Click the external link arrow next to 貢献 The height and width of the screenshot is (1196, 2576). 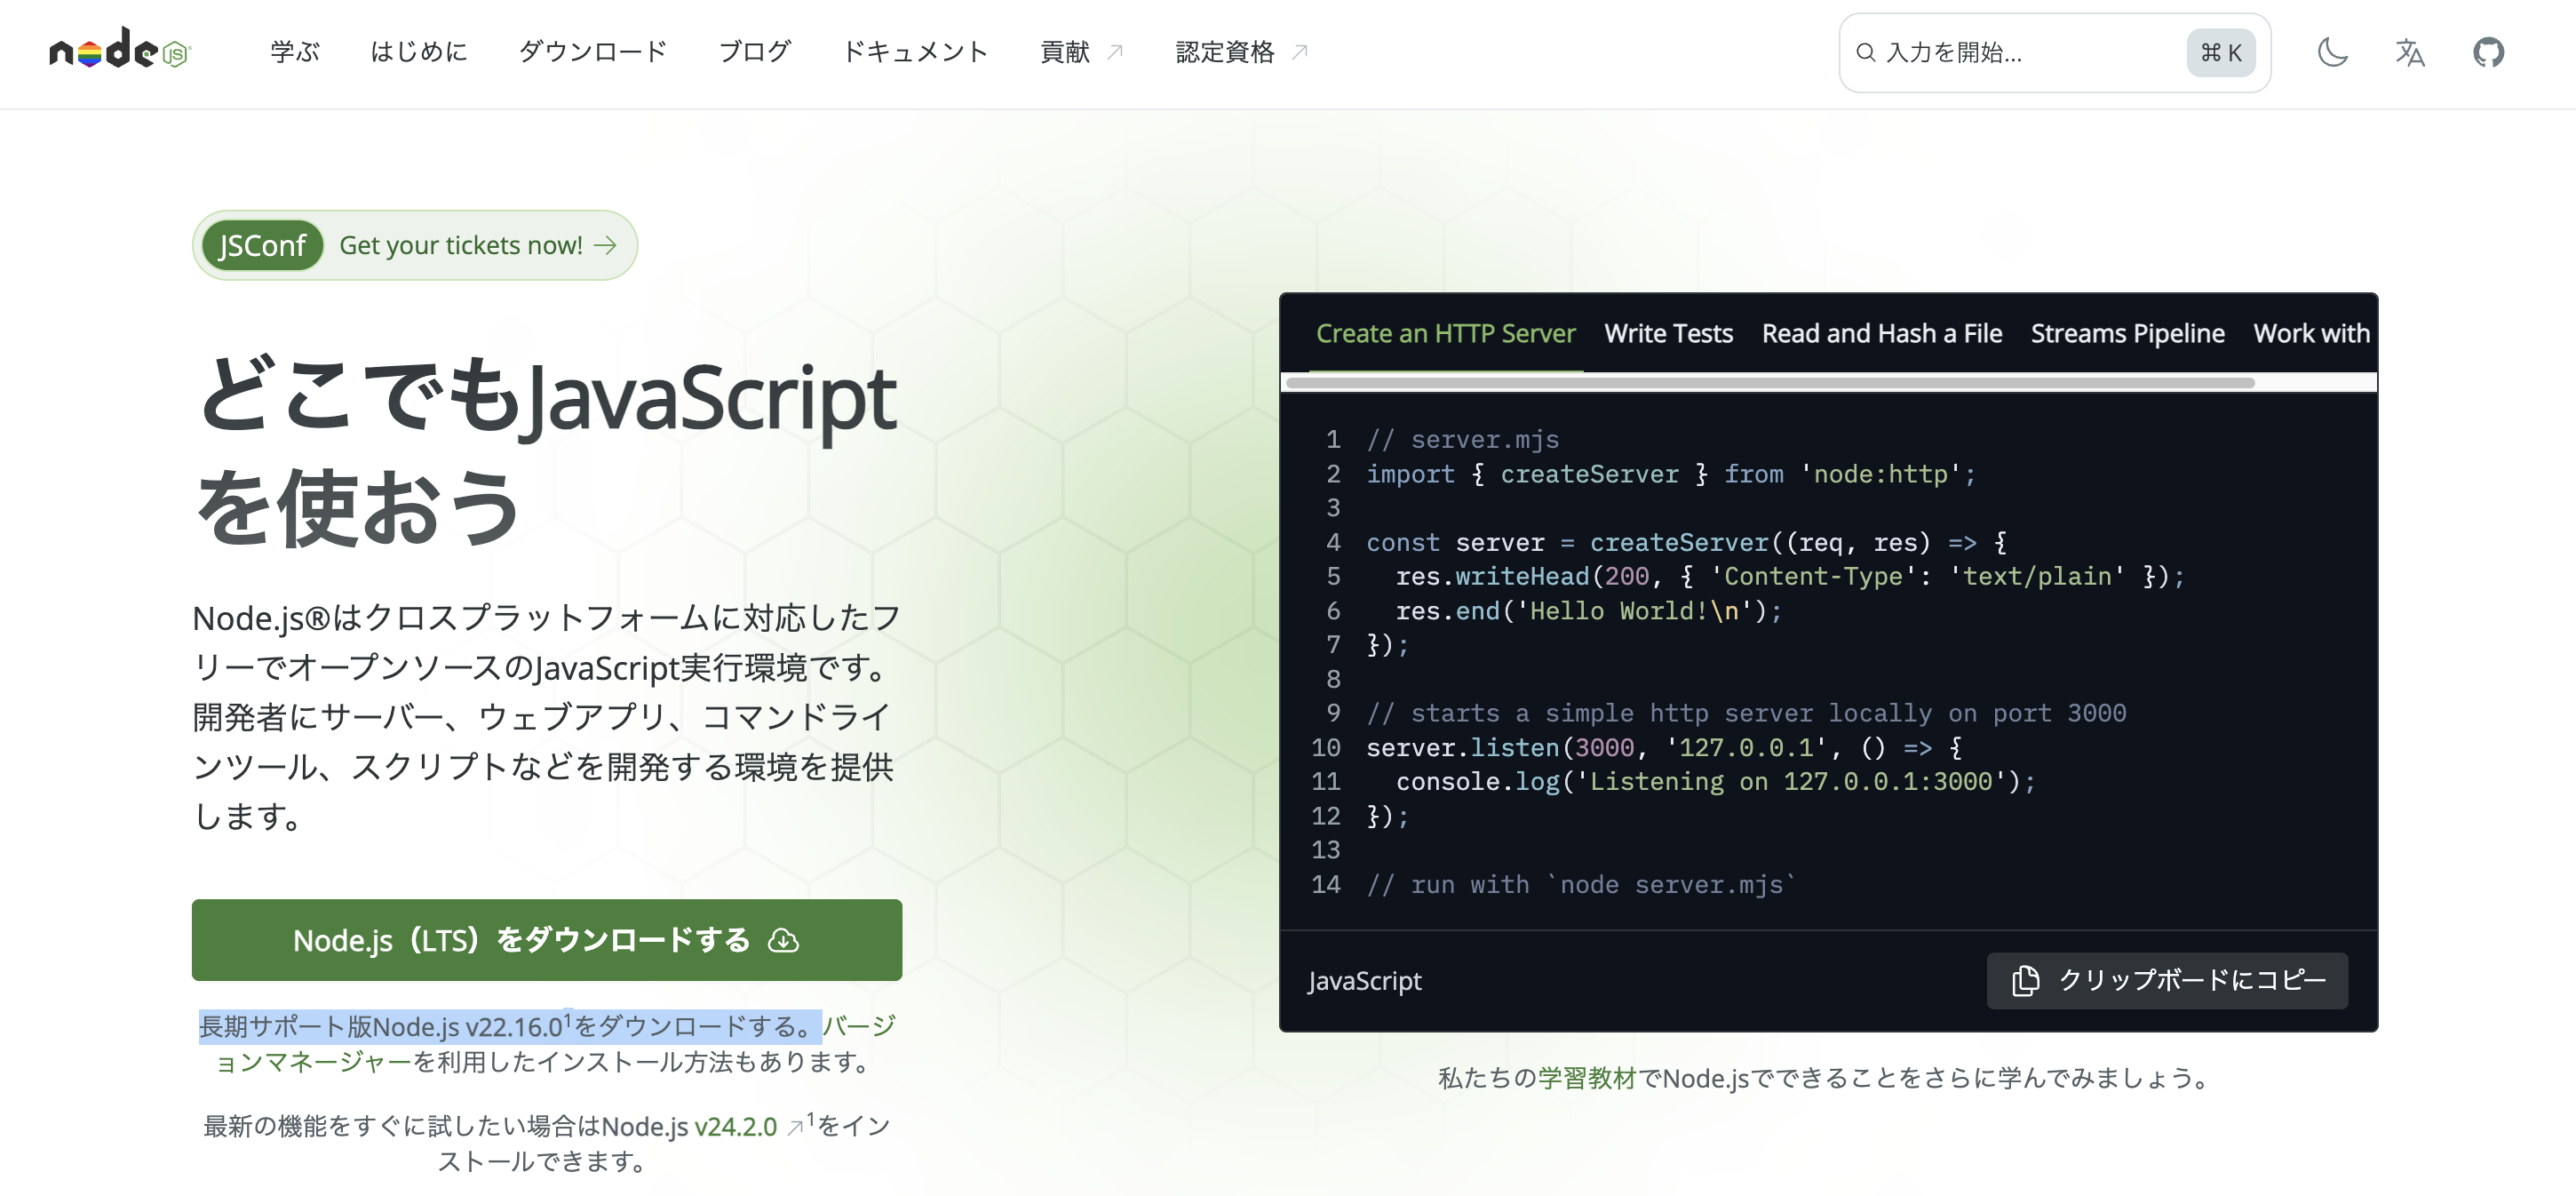click(1116, 51)
